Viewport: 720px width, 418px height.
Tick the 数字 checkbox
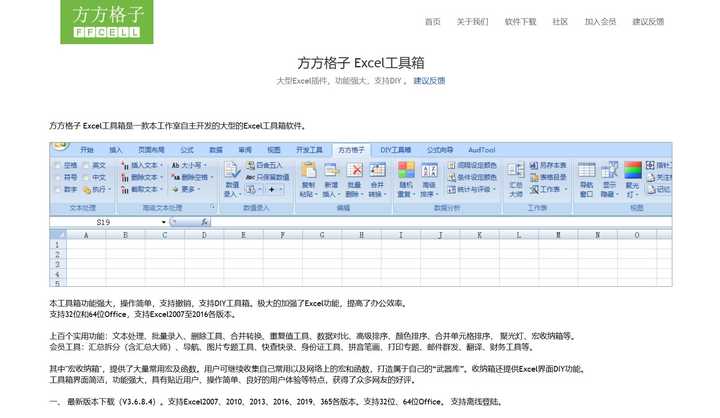click(57, 189)
